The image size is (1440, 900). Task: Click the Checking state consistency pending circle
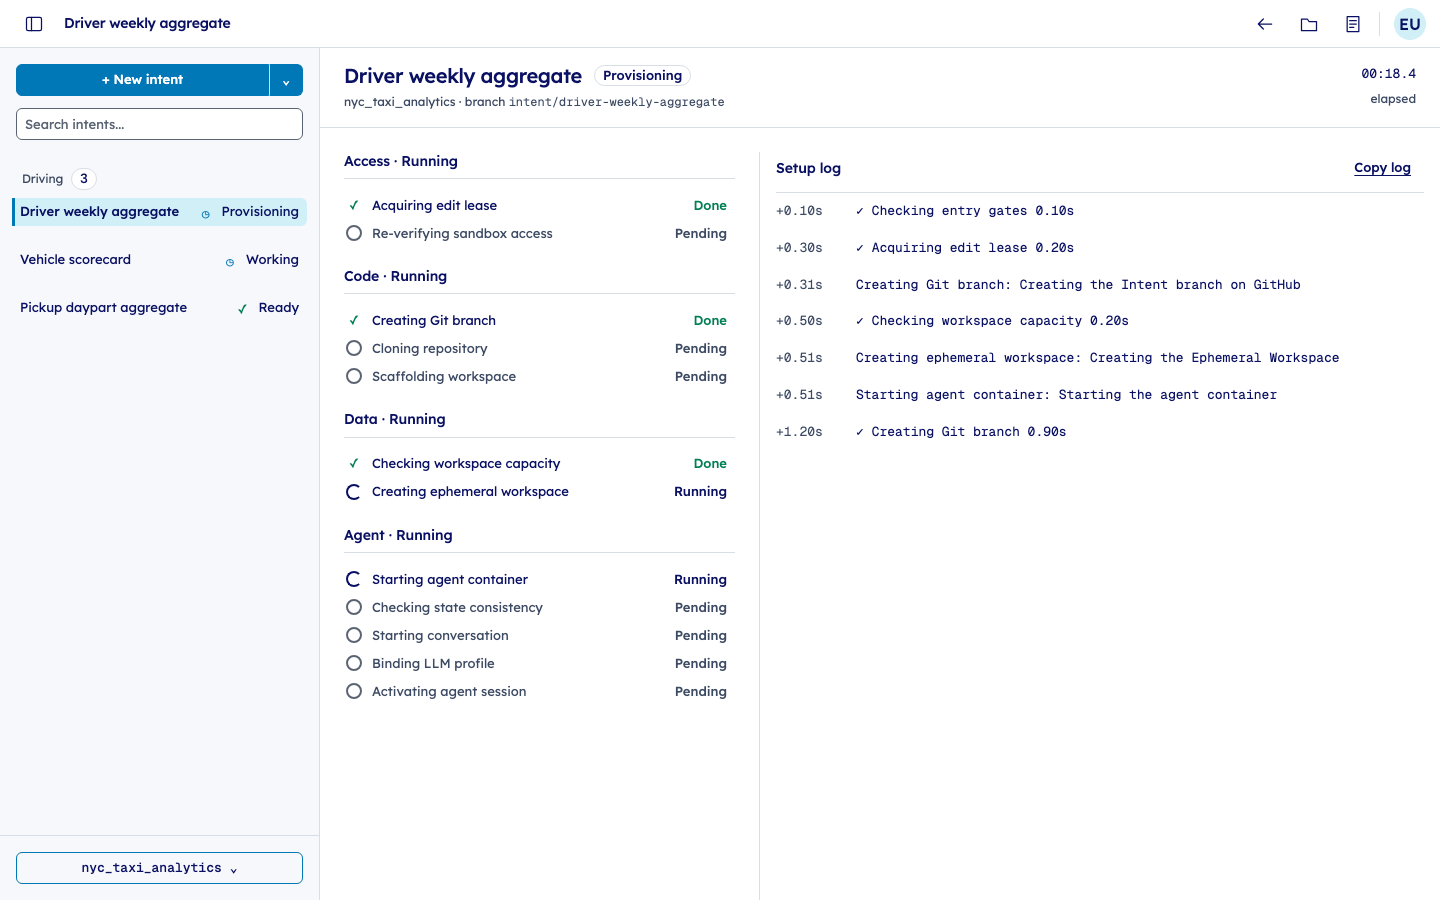coord(353,607)
